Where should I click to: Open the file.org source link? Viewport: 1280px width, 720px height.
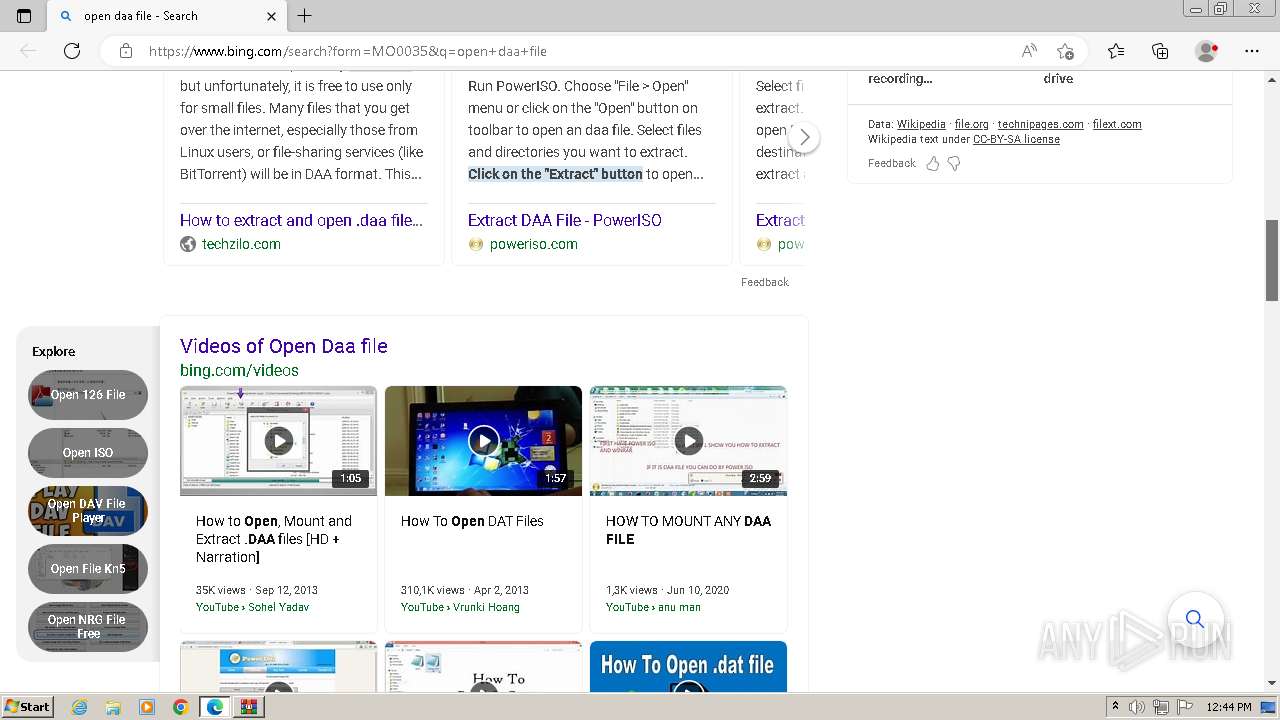(x=971, y=124)
